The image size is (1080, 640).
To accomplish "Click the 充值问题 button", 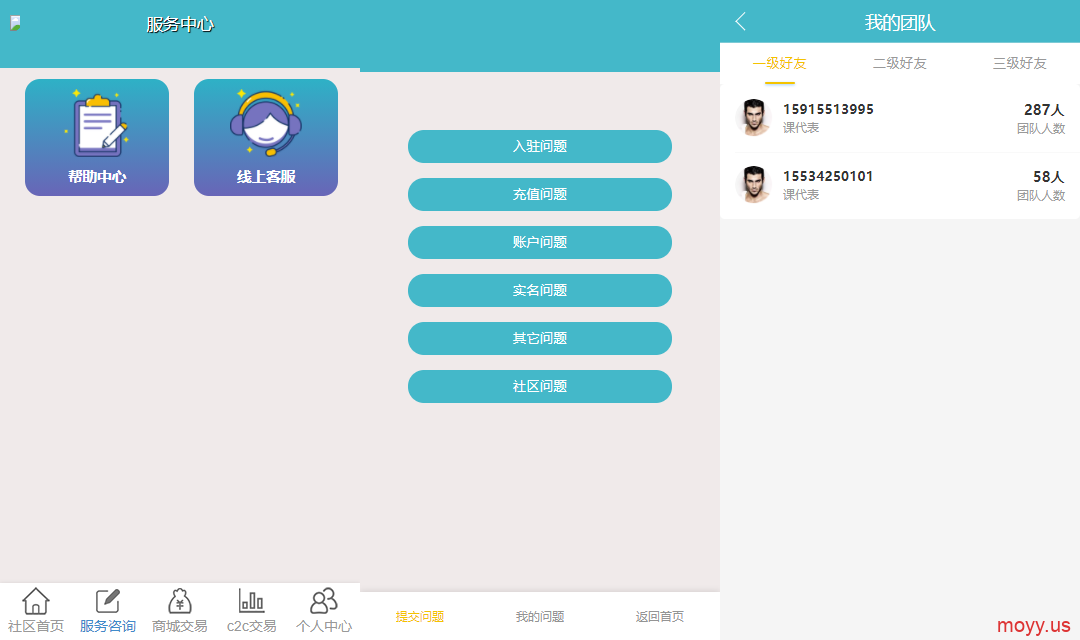I will click(540, 194).
